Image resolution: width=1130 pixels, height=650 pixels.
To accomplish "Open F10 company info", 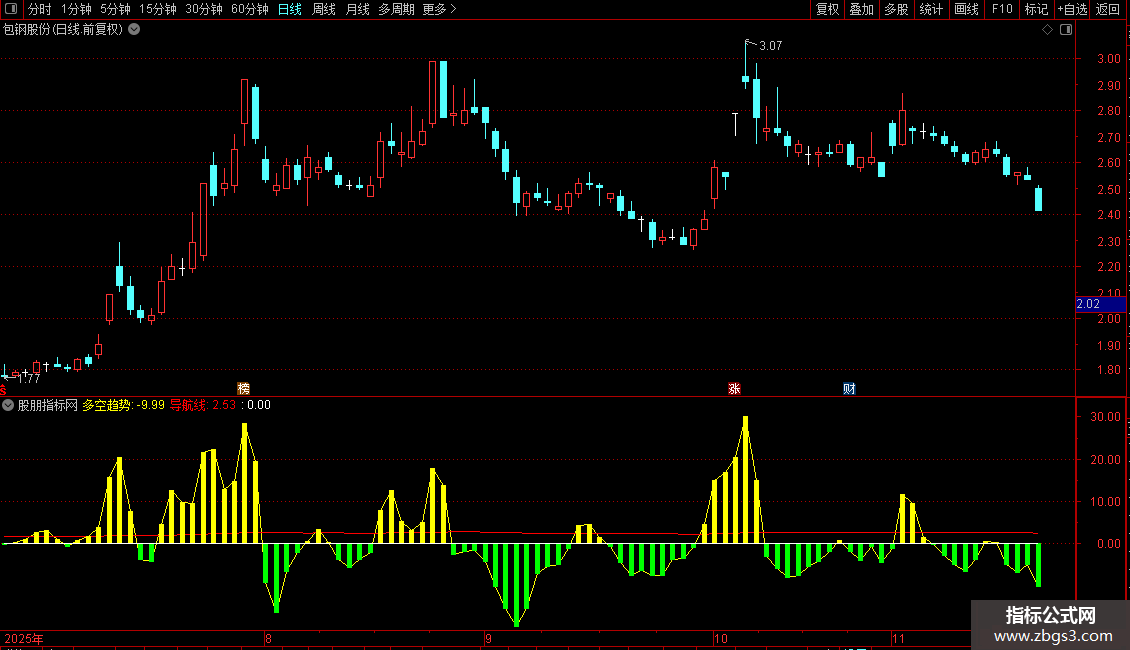I will [1002, 9].
